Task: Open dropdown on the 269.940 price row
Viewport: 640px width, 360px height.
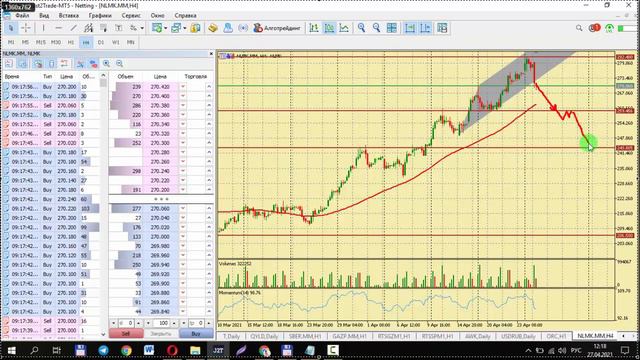Action: pyautogui.click(x=183, y=265)
